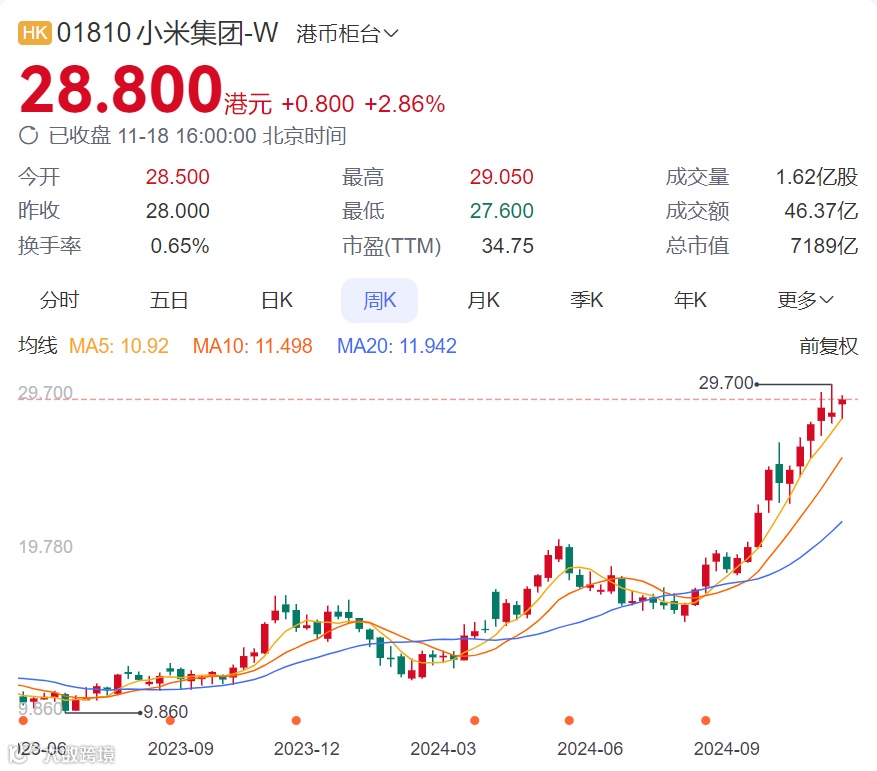The height and width of the screenshot is (771, 877).
Task: Click the +2.86% change percentage
Action: click(405, 105)
